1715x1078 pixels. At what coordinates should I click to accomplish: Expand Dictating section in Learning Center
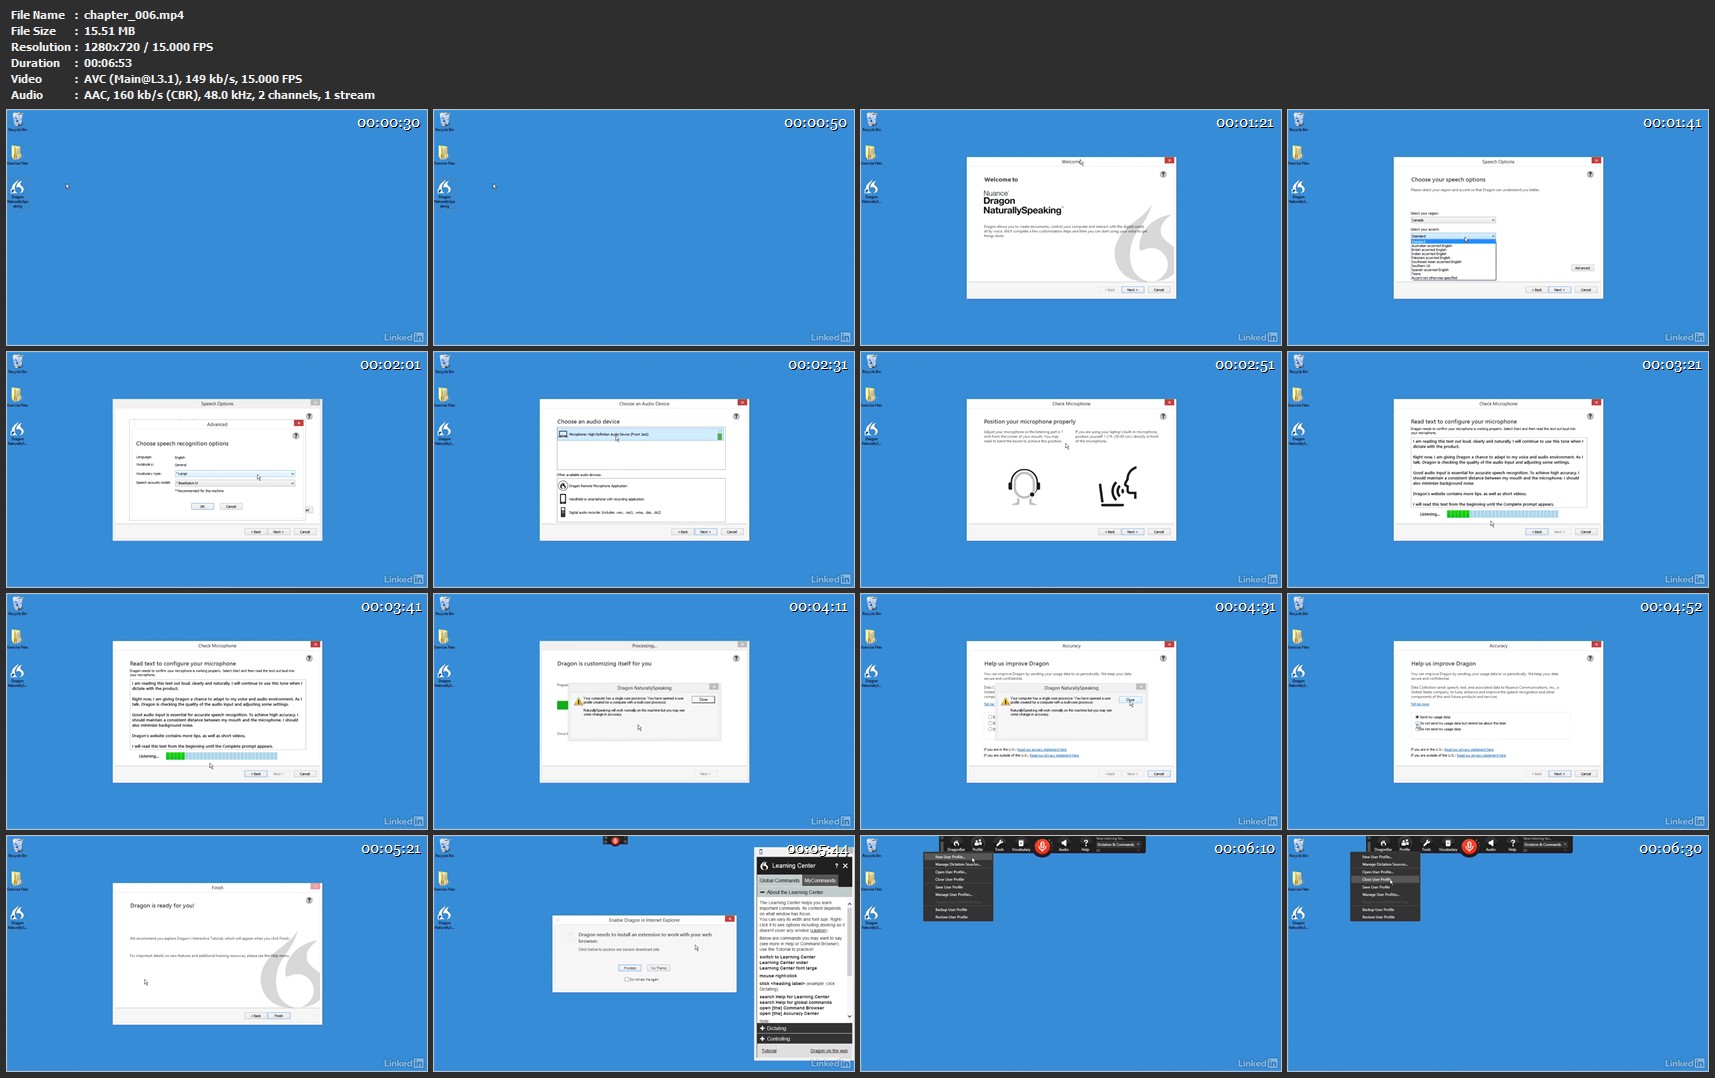pos(804,1028)
